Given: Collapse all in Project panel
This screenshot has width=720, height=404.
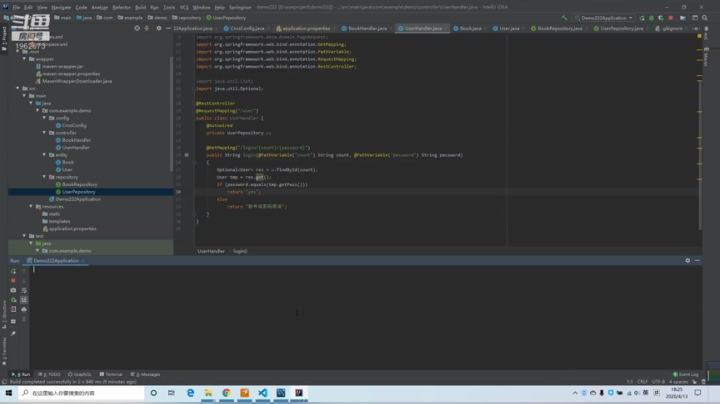Looking at the screenshot, I should [146, 28].
